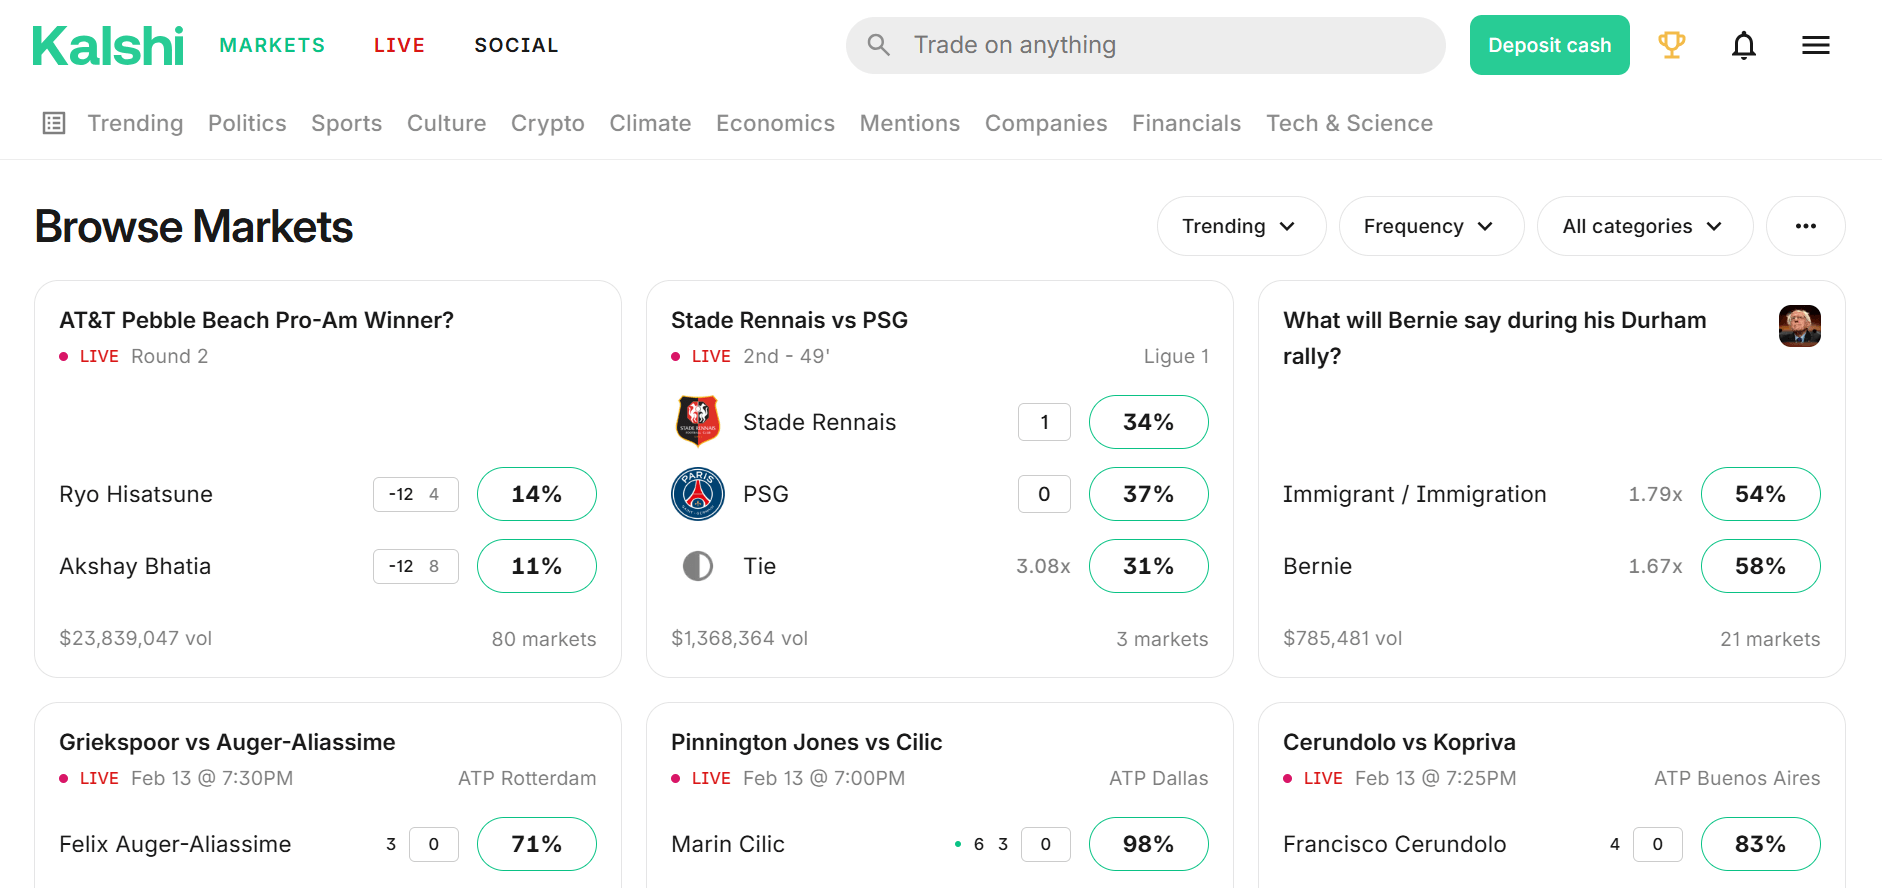
Task: Expand the All categories dropdown
Action: (1644, 226)
